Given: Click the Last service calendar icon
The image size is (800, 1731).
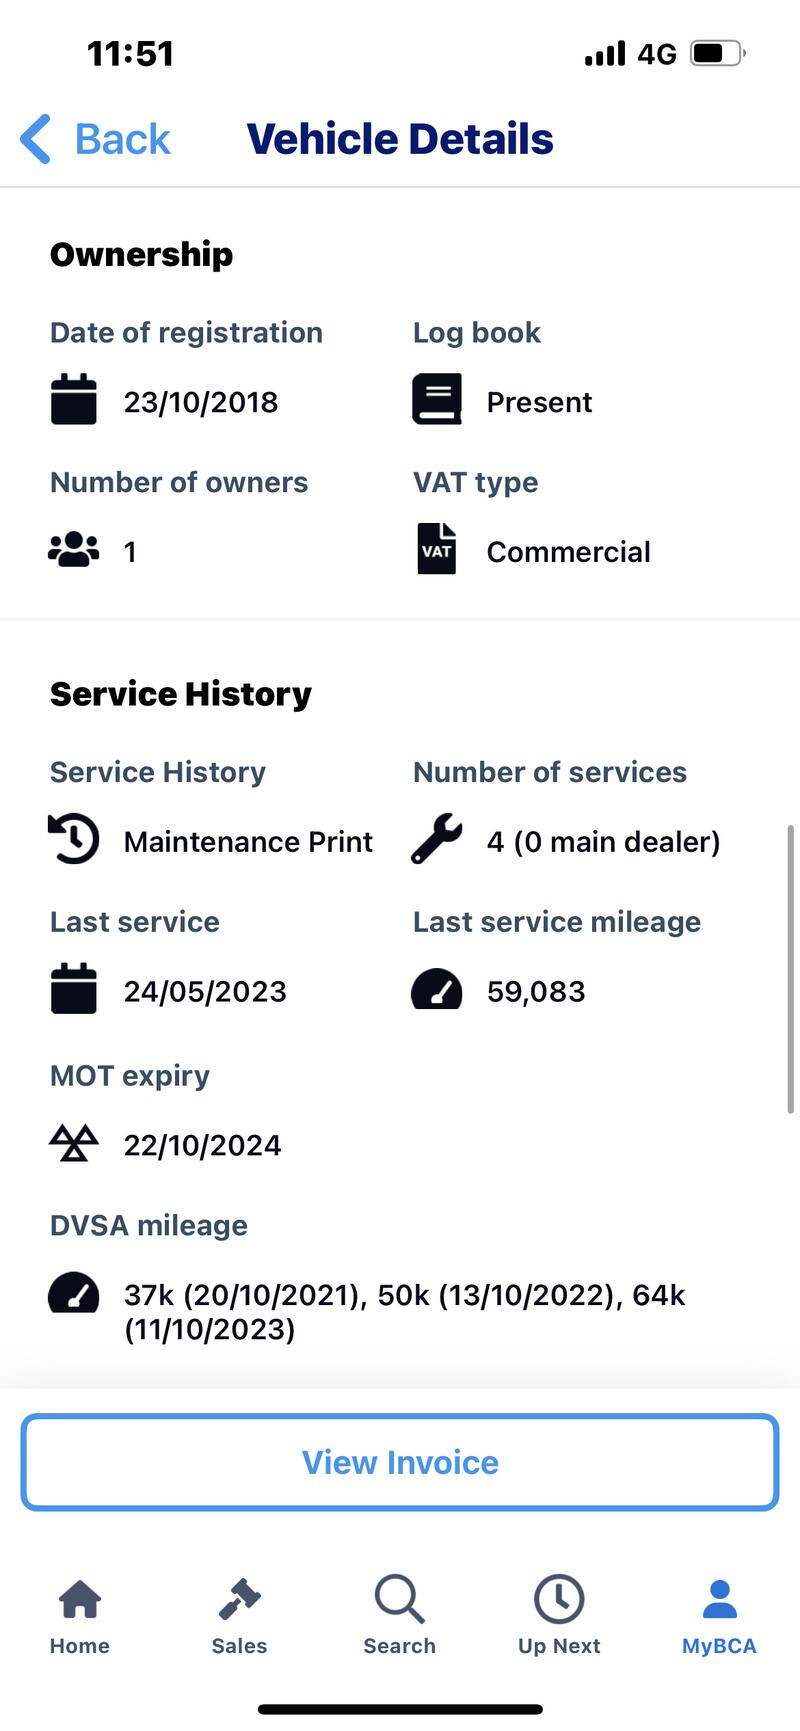Looking at the screenshot, I should click(74, 989).
